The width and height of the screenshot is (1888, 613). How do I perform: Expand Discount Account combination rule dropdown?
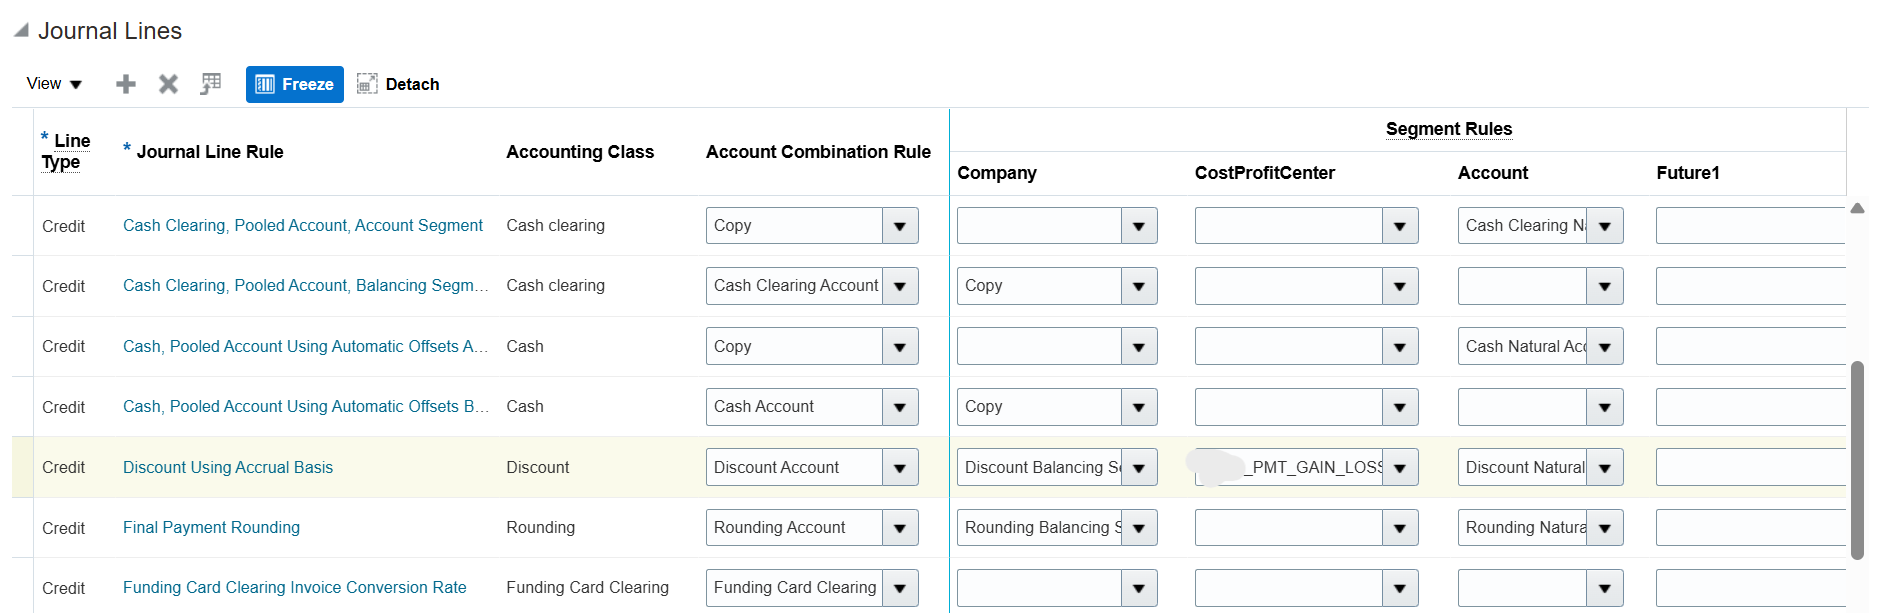[900, 468]
